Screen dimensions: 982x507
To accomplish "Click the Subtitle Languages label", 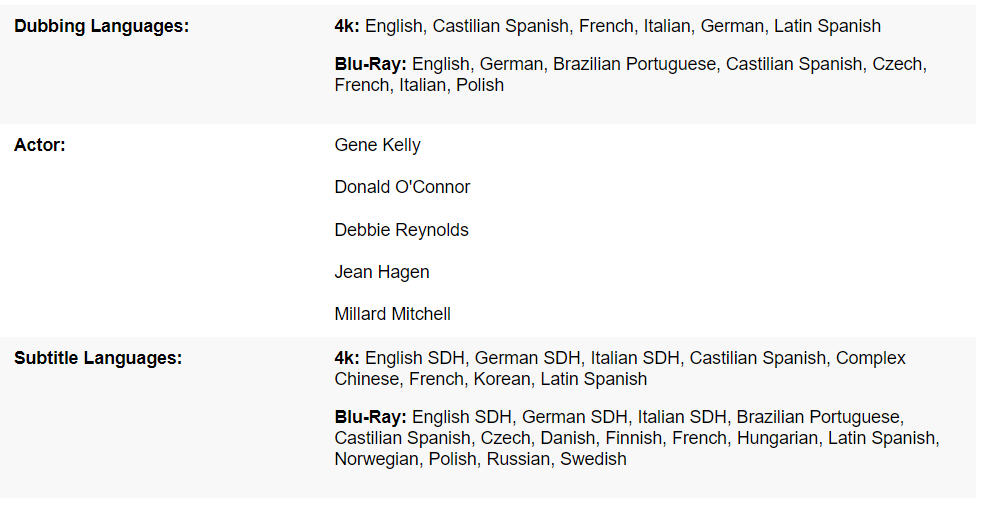I will [98, 358].
